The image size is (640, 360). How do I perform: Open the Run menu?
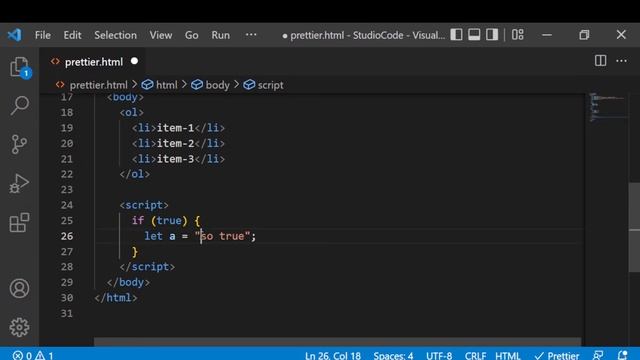click(220, 35)
